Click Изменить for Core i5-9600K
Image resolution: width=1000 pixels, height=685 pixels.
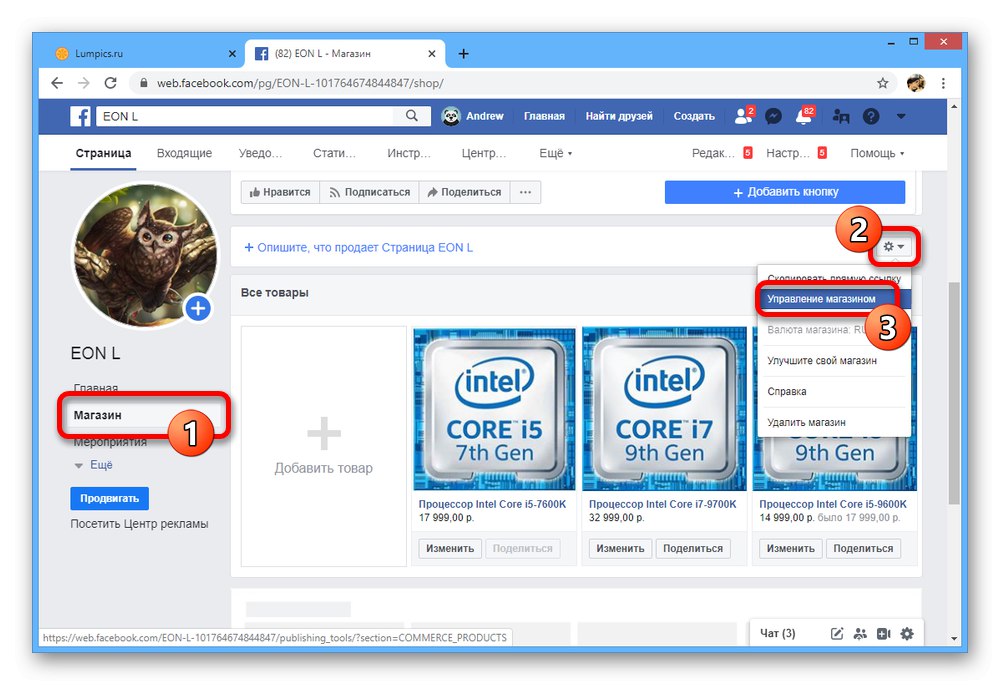[791, 549]
